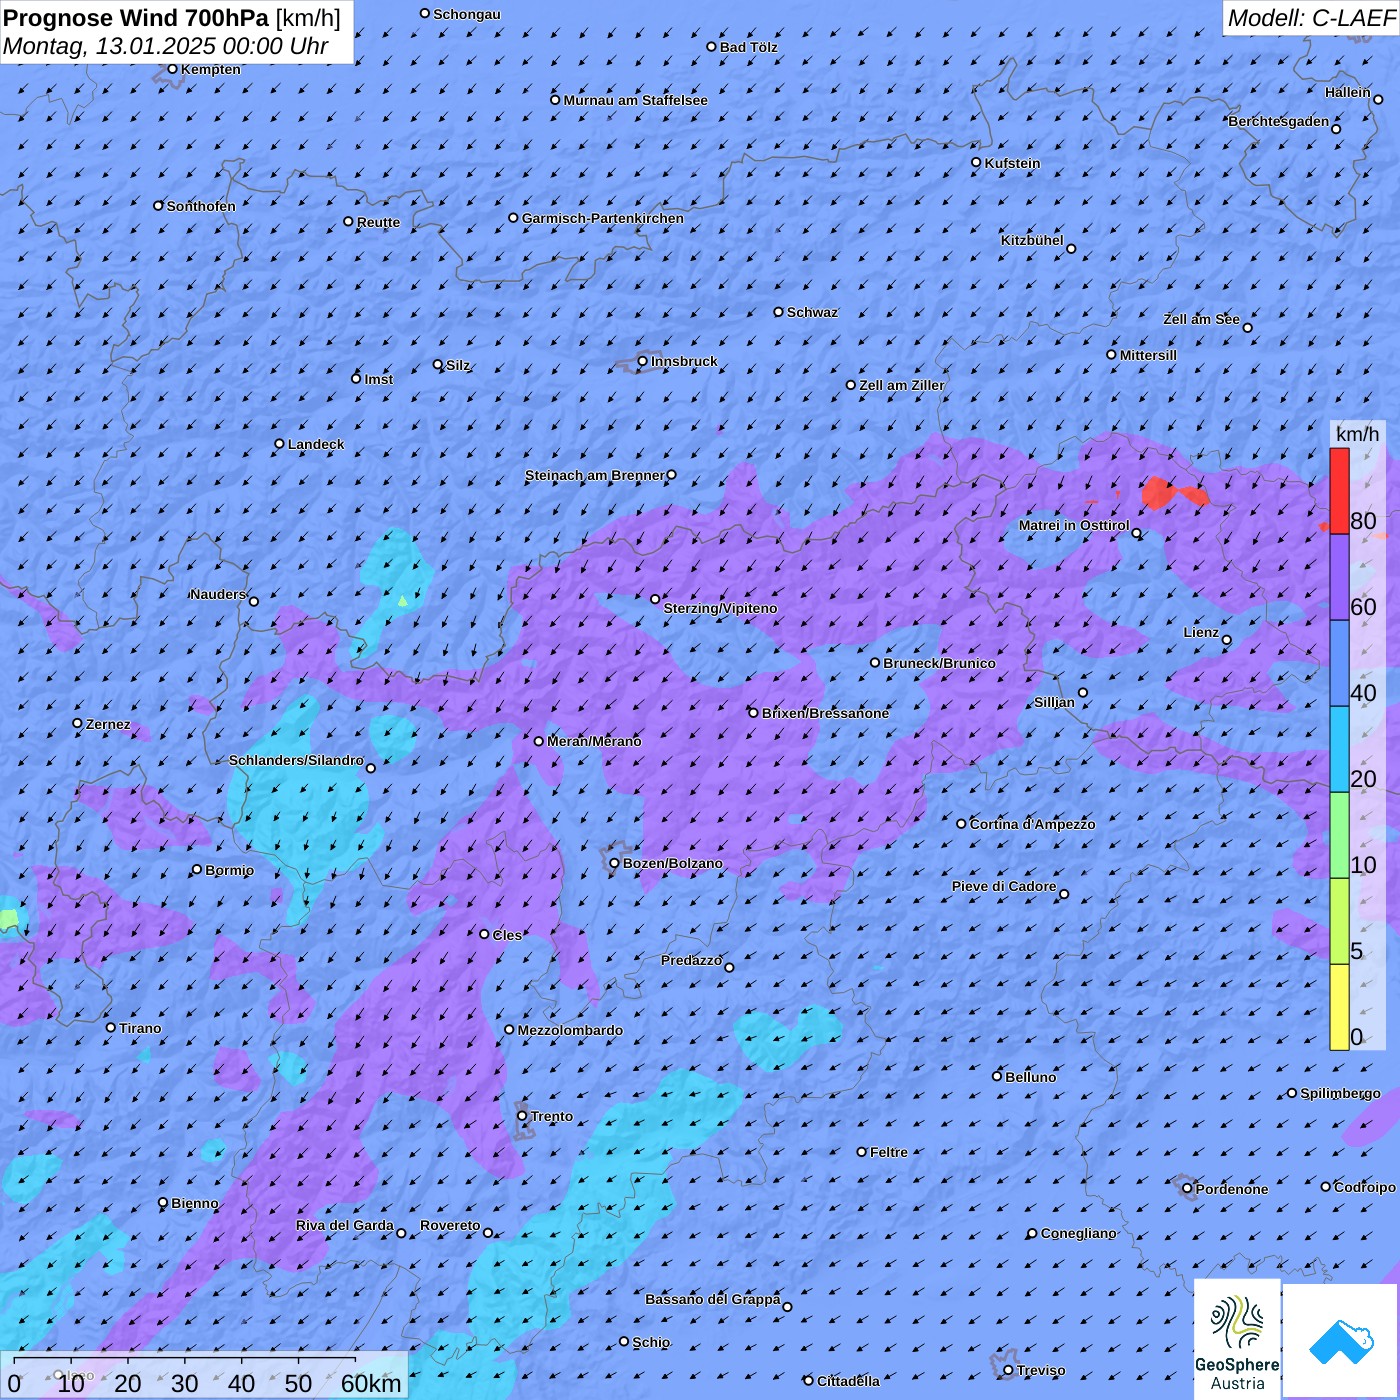1400x1400 pixels.
Task: Click the cyan 20 km/h legend swatch
Action: pos(1339,749)
